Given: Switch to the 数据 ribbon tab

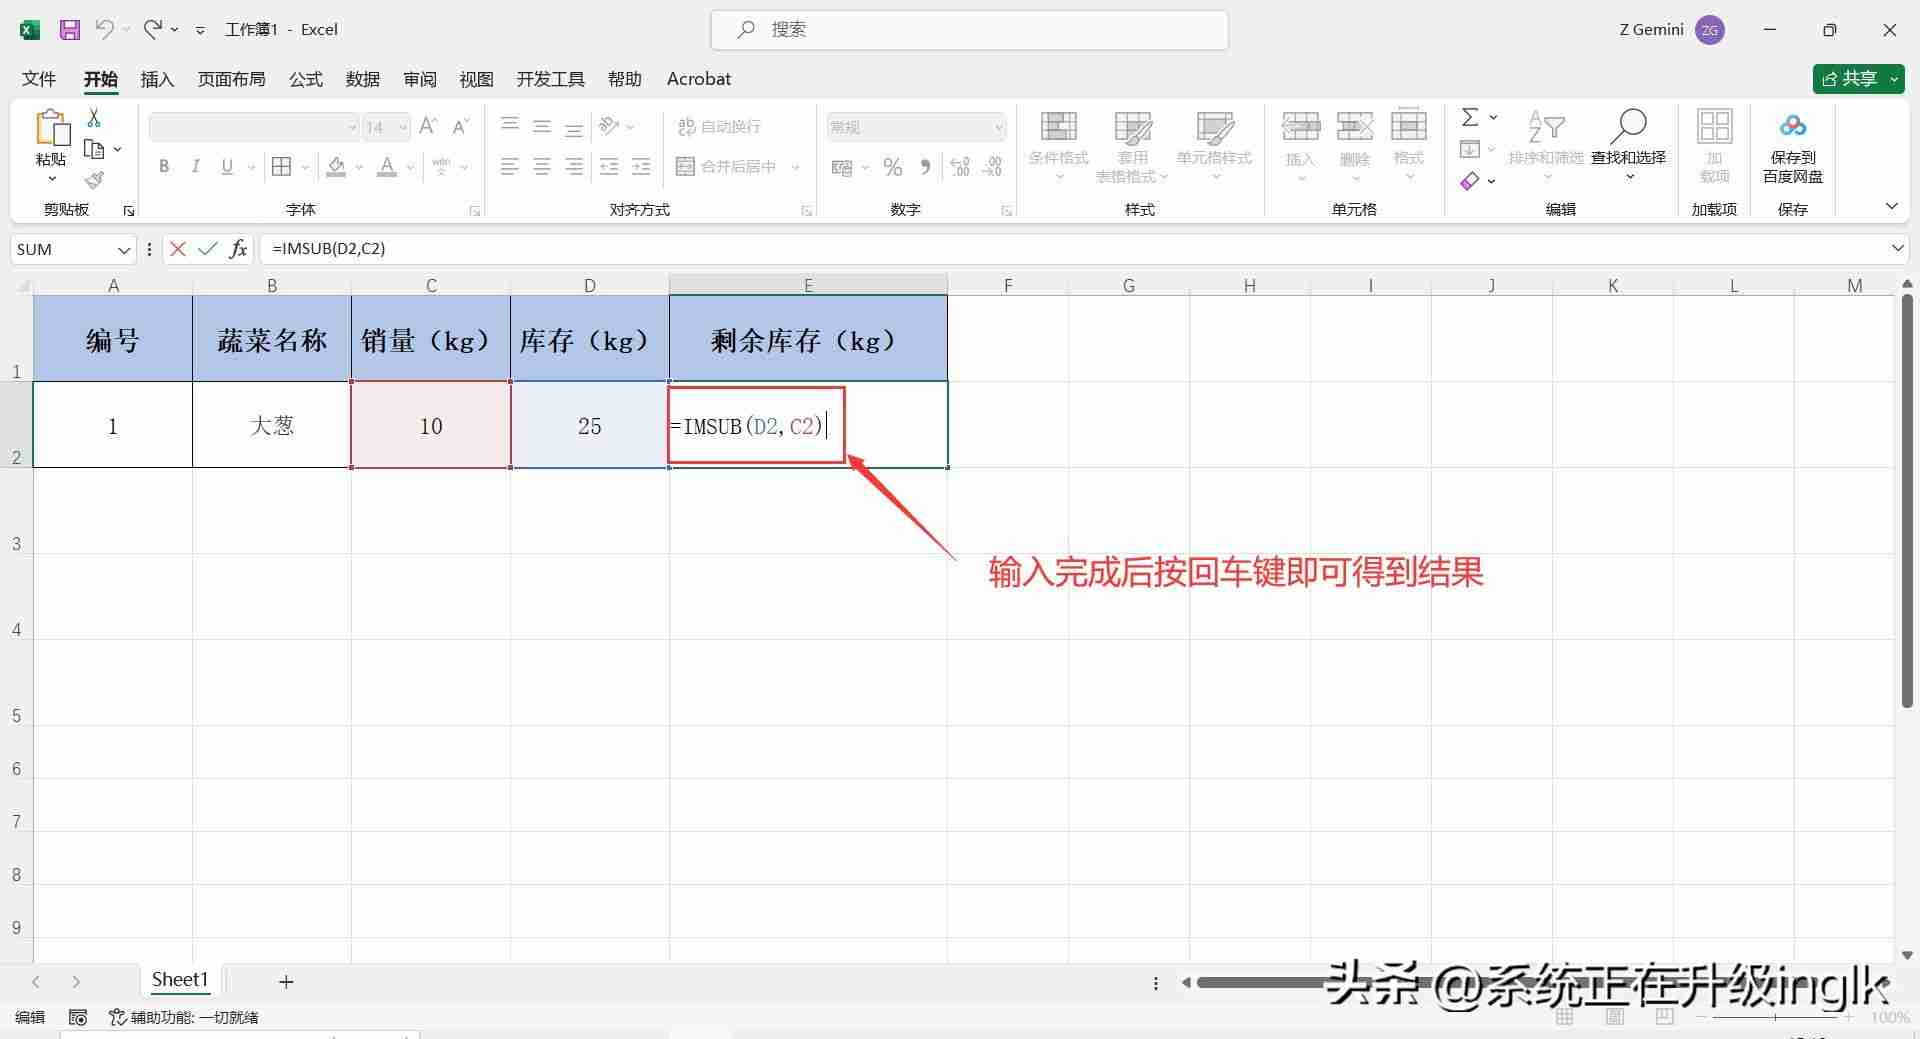Looking at the screenshot, I should pos(363,79).
